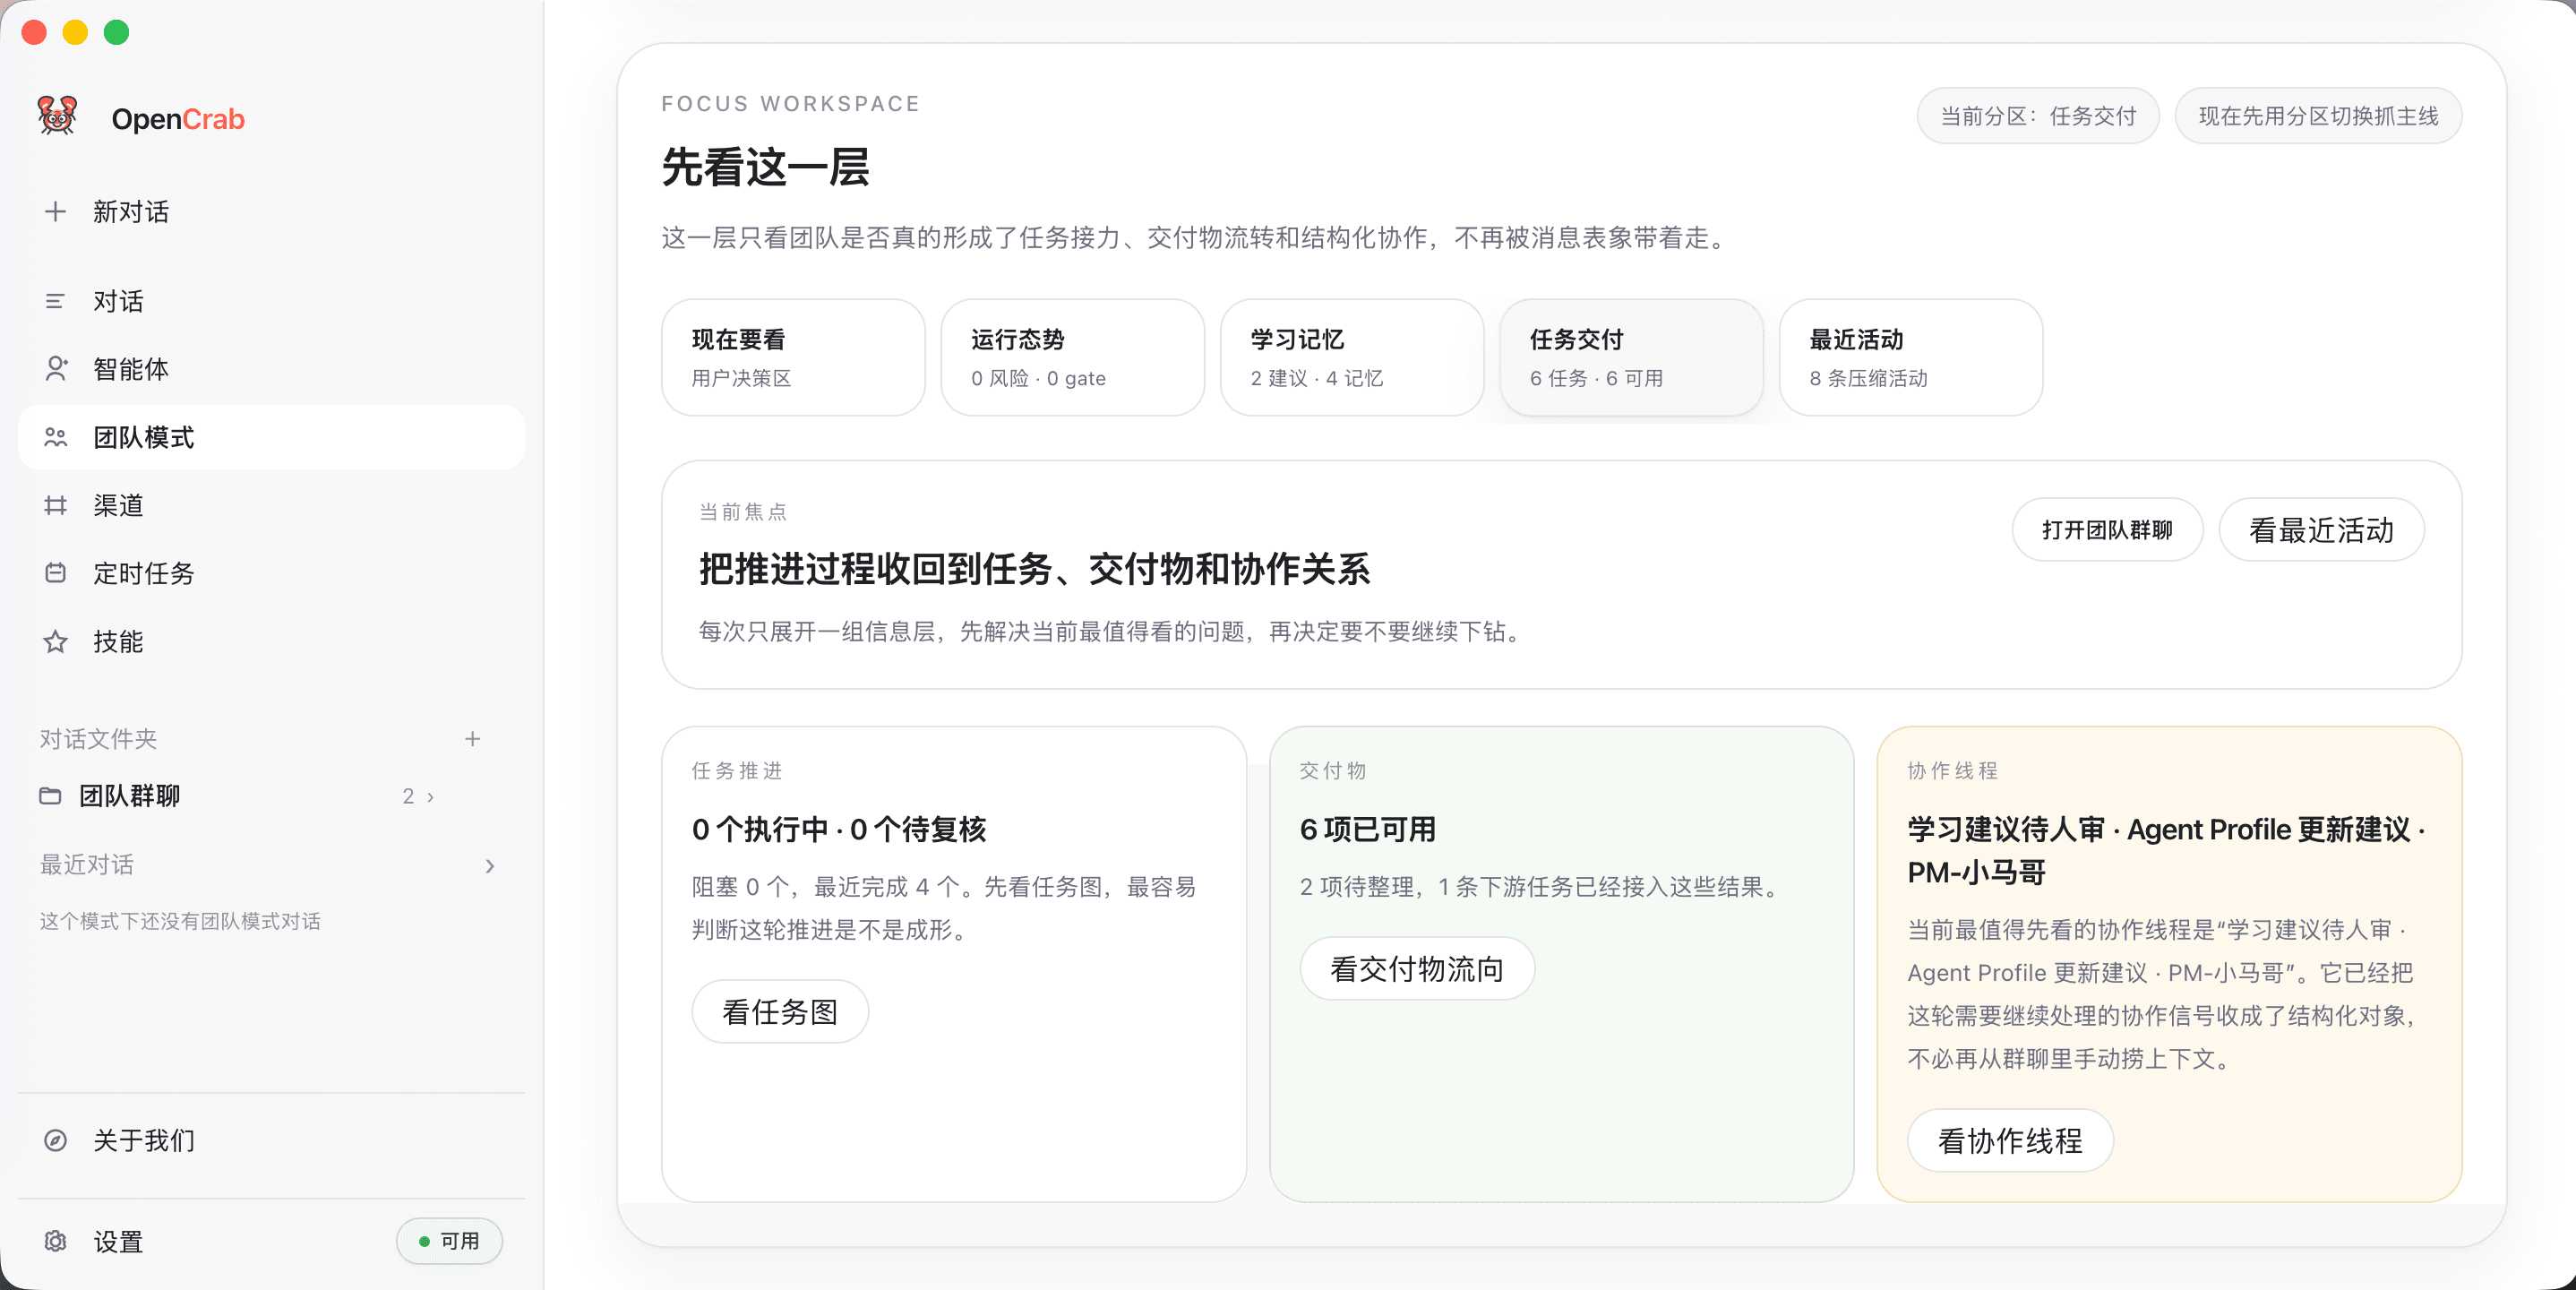Click 看交付物流向 in the 交付物 card
The height and width of the screenshot is (1290, 2576).
1416,968
